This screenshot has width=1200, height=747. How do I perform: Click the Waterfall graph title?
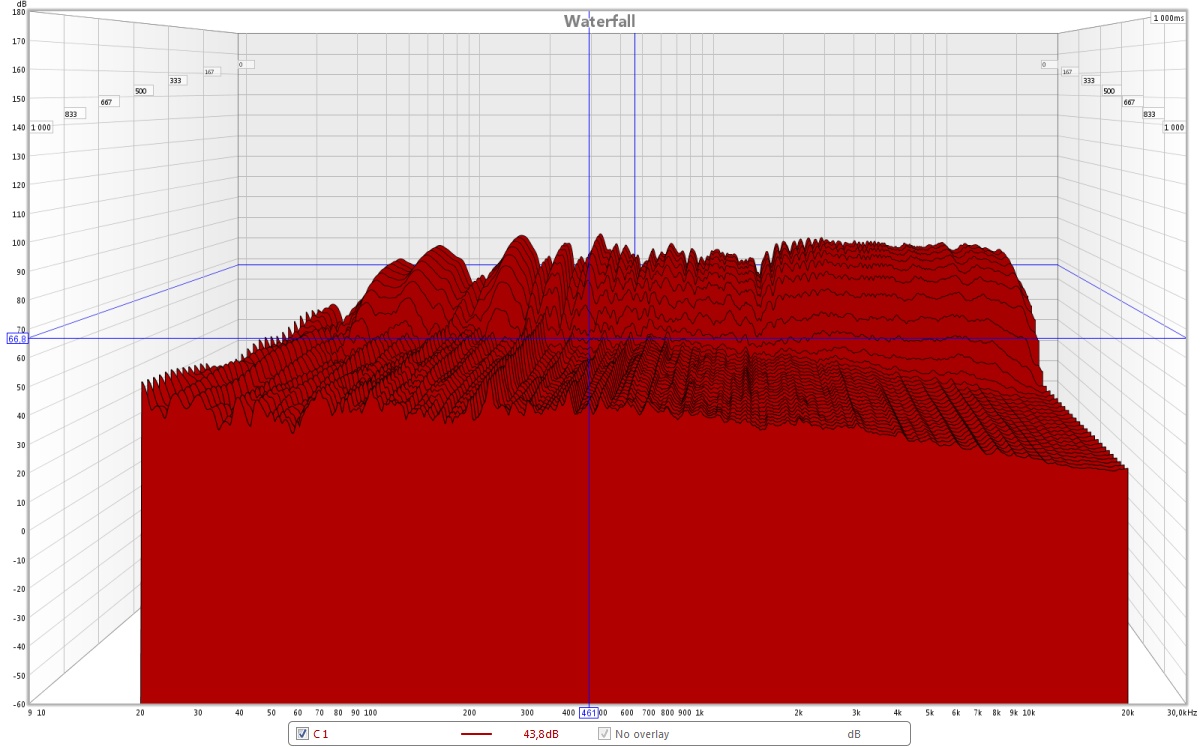coord(599,21)
